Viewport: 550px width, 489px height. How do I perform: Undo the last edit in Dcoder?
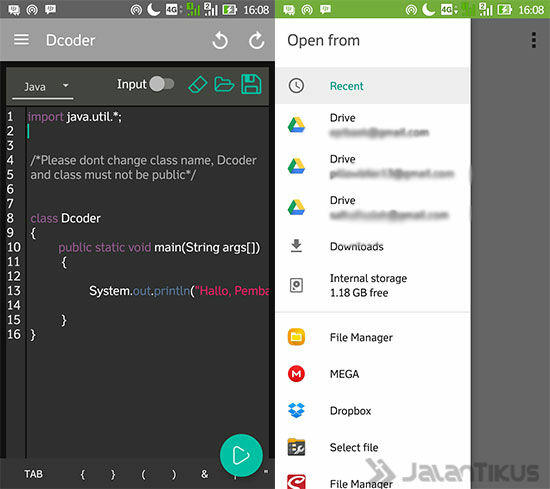click(220, 40)
